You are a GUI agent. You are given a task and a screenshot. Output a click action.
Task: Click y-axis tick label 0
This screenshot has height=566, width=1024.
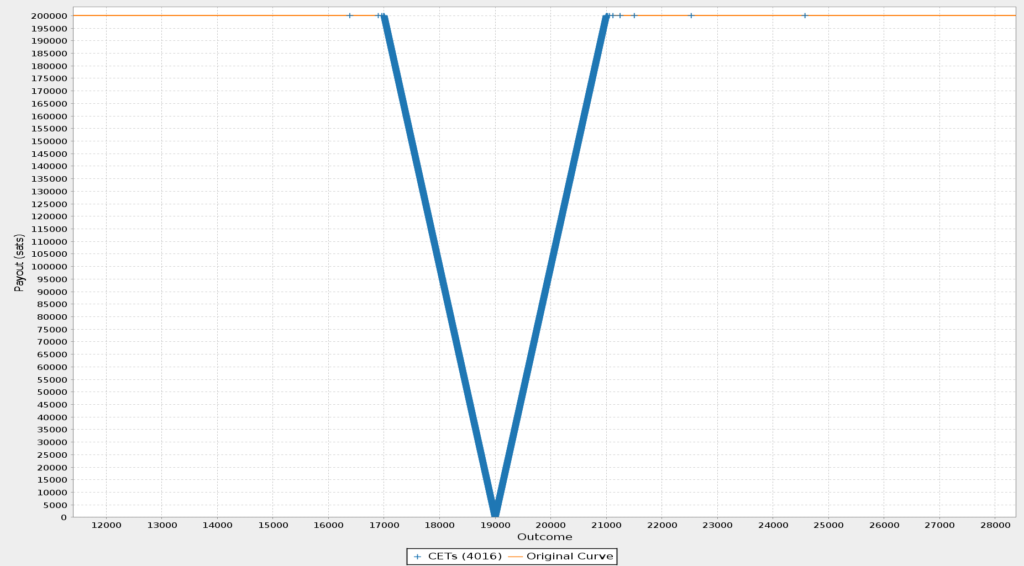pyautogui.click(x=64, y=517)
